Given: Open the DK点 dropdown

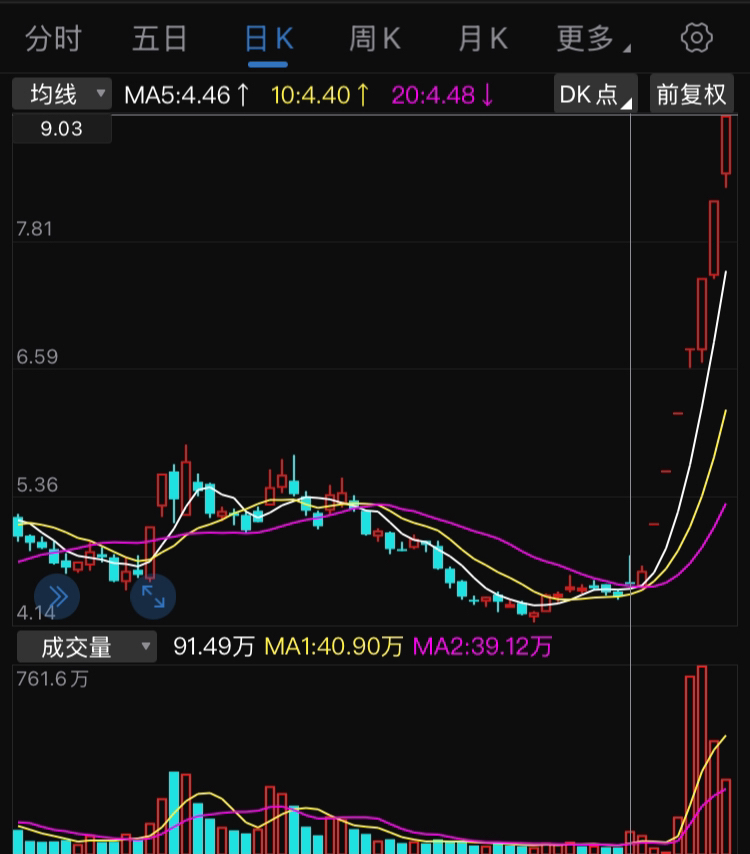Looking at the screenshot, I should coord(595,94).
